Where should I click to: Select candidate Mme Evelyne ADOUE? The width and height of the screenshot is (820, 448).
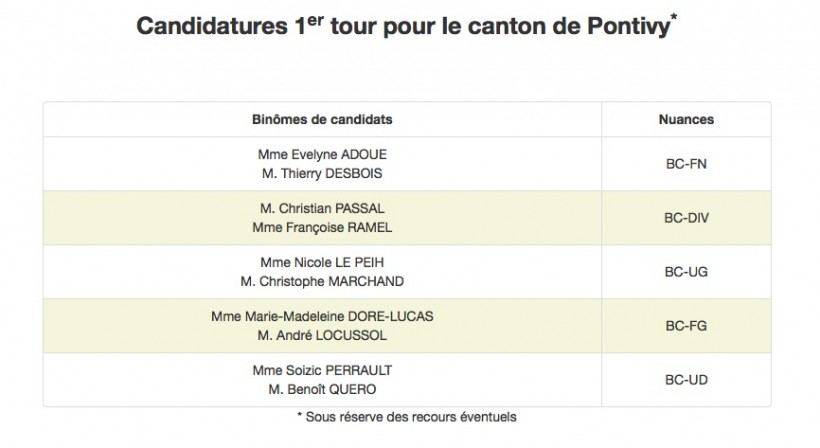click(321, 155)
